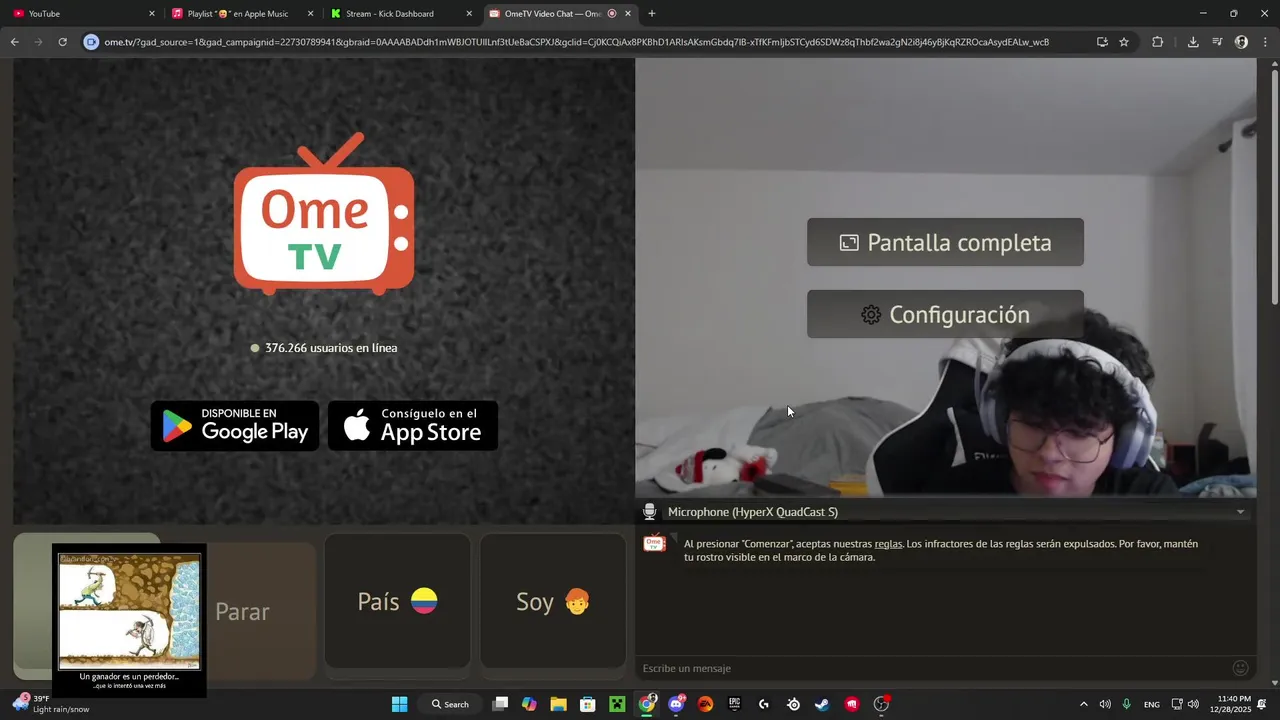Select the OmeTV Video Chat tab

[560, 14]
